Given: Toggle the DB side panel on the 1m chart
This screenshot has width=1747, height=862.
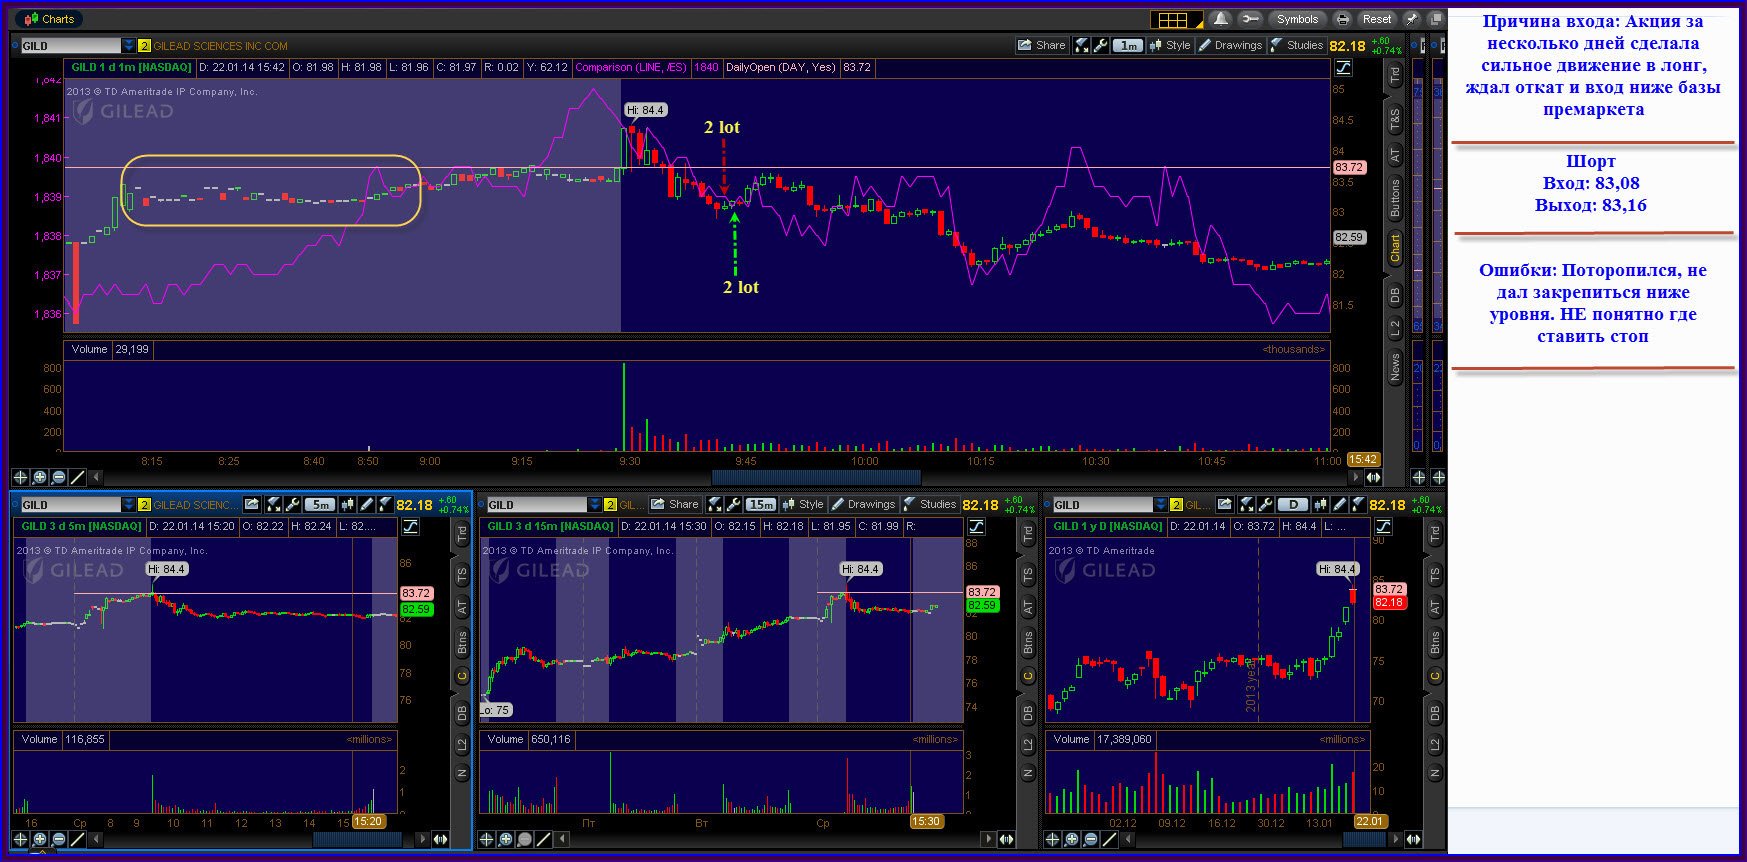Looking at the screenshot, I should tap(1395, 295).
